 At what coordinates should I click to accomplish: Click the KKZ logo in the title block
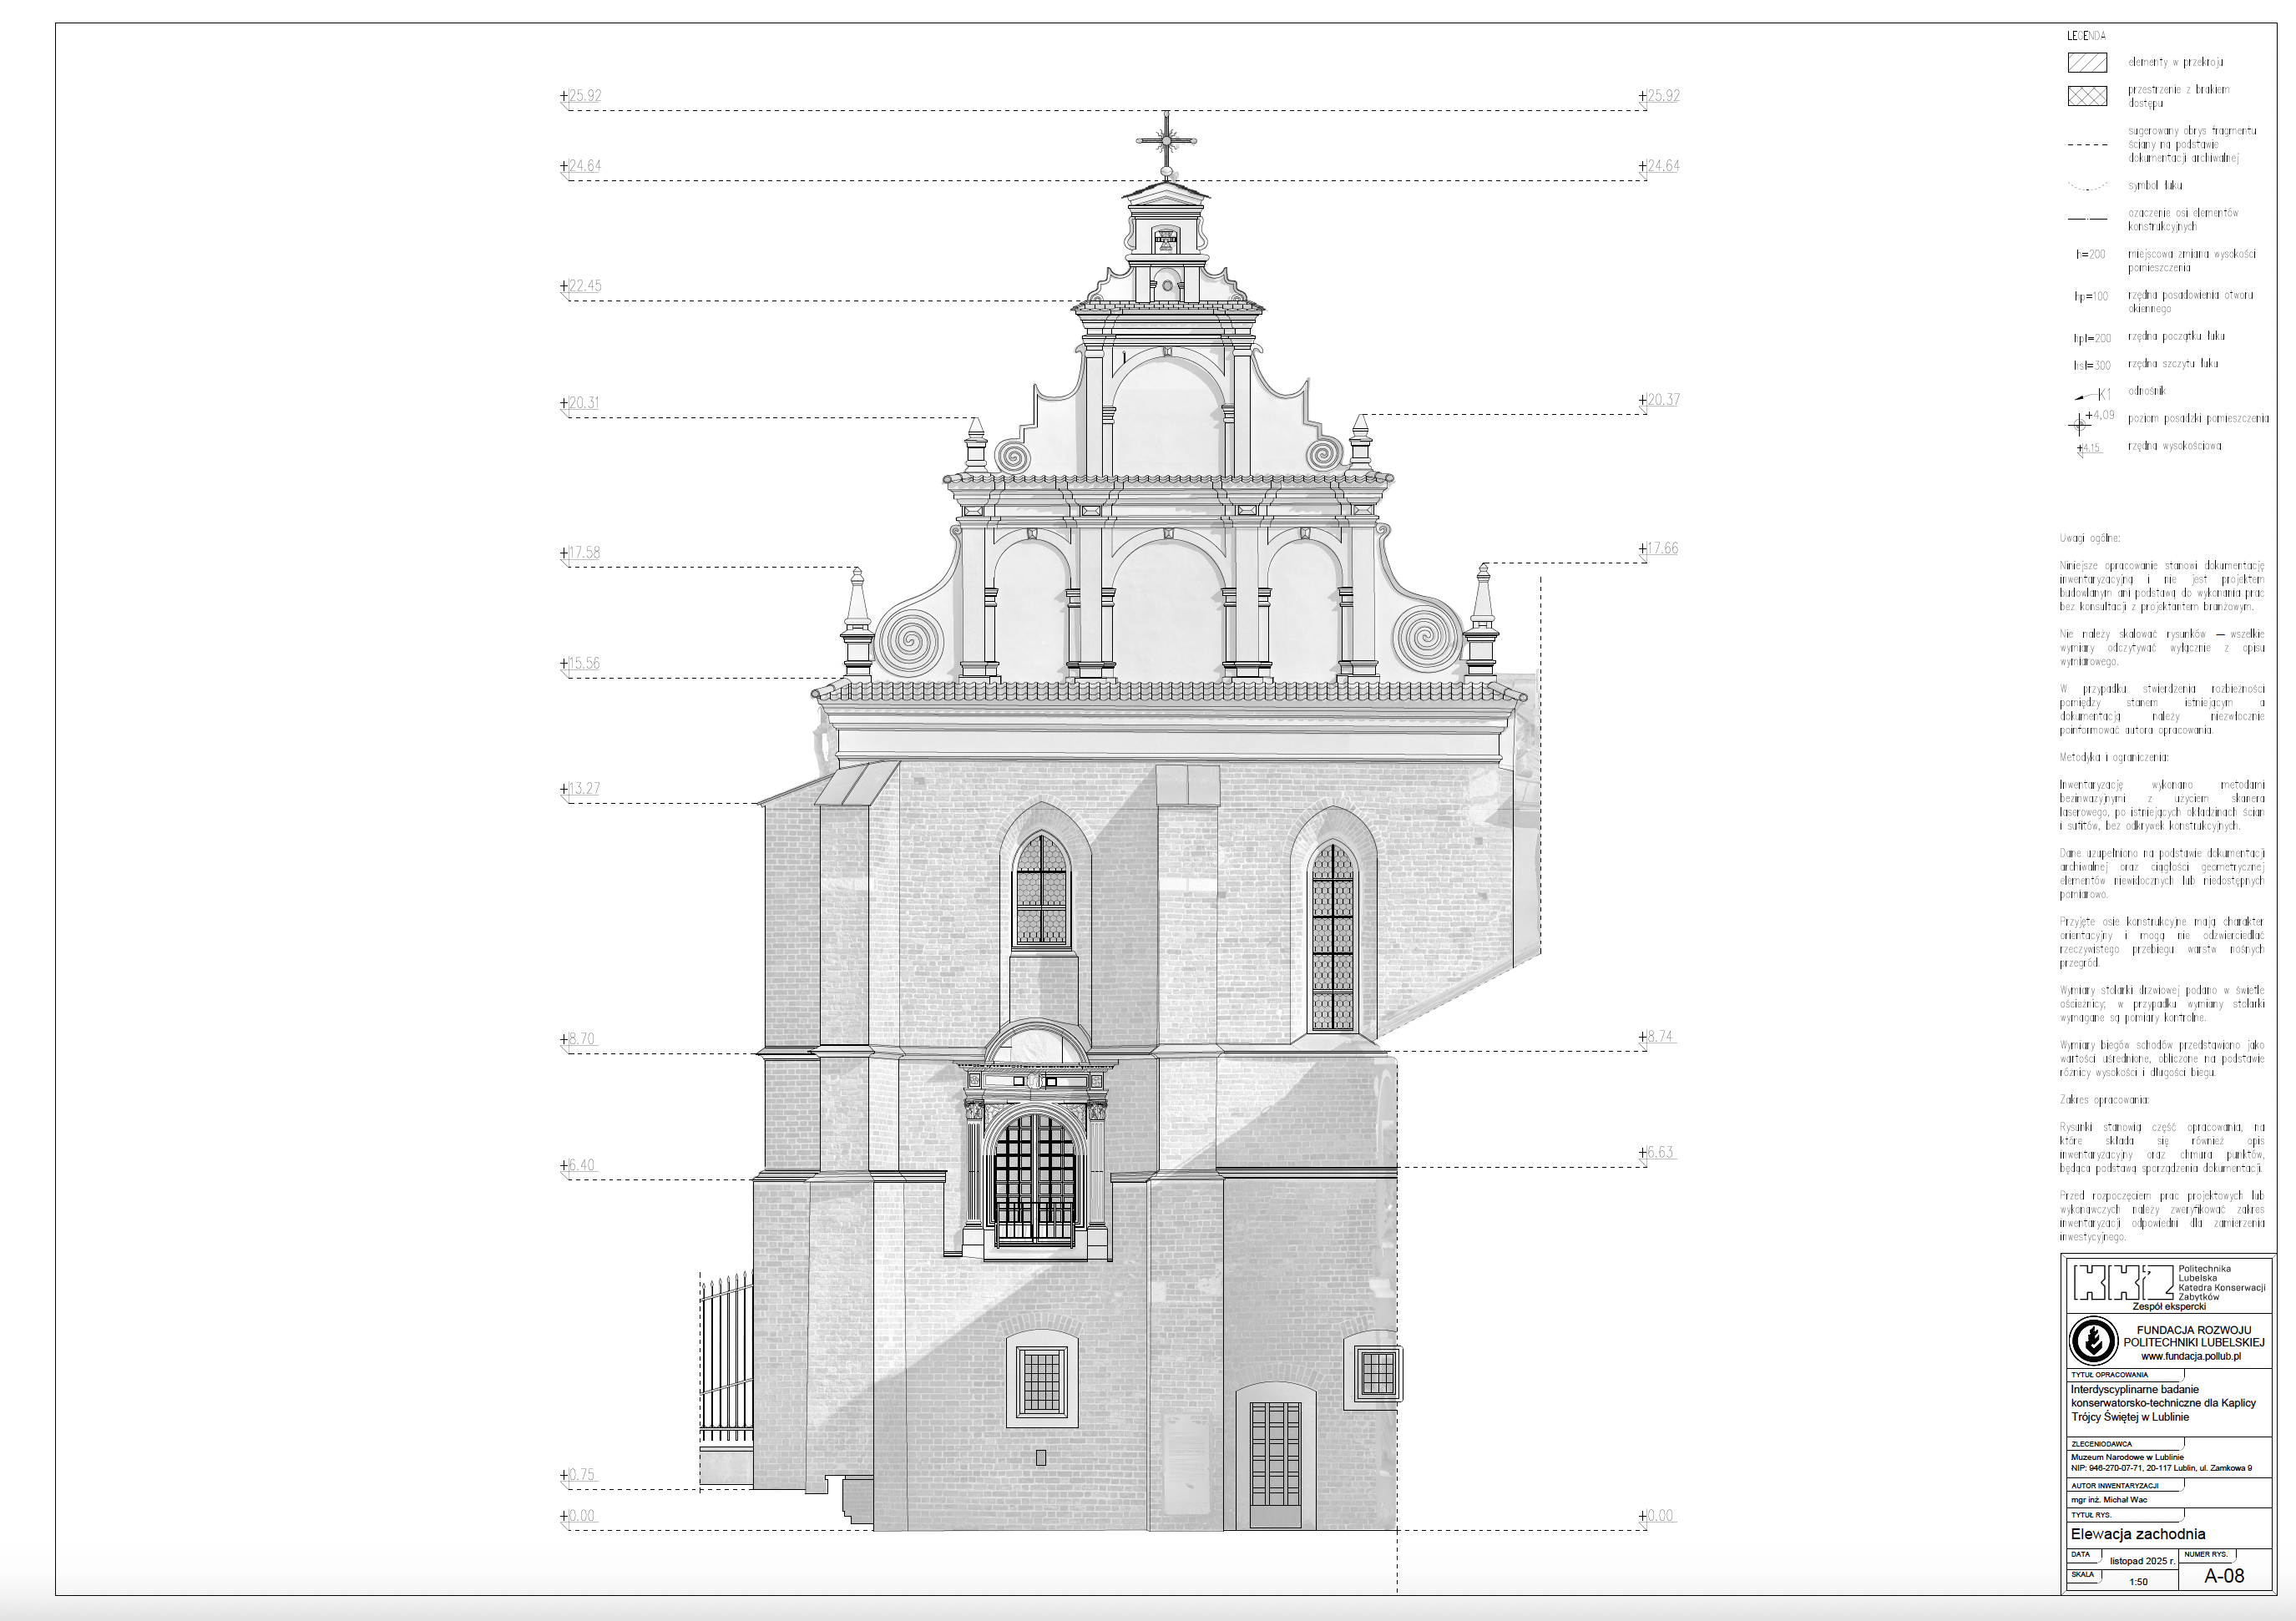pyautogui.click(x=2122, y=1282)
